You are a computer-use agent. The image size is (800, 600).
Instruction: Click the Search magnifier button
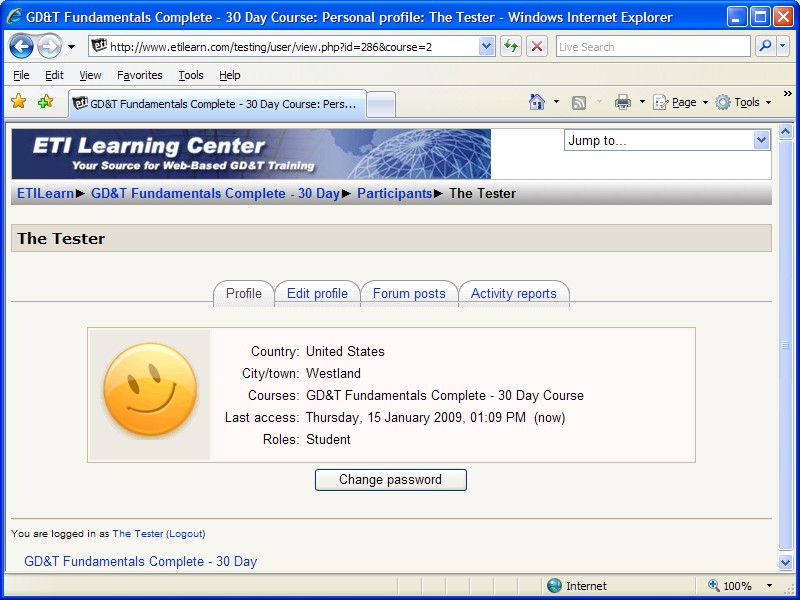765,47
